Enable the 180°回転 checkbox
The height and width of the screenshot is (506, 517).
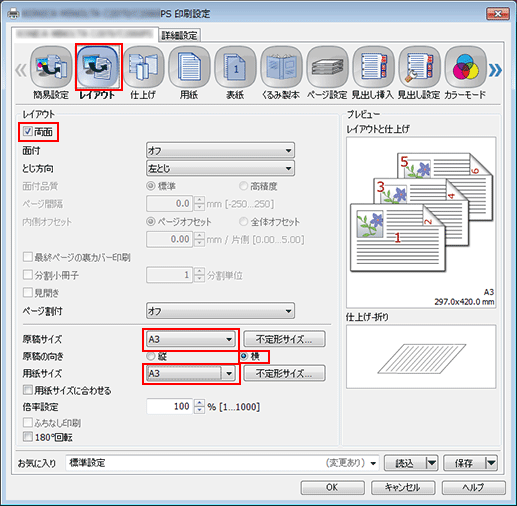pos(28,437)
